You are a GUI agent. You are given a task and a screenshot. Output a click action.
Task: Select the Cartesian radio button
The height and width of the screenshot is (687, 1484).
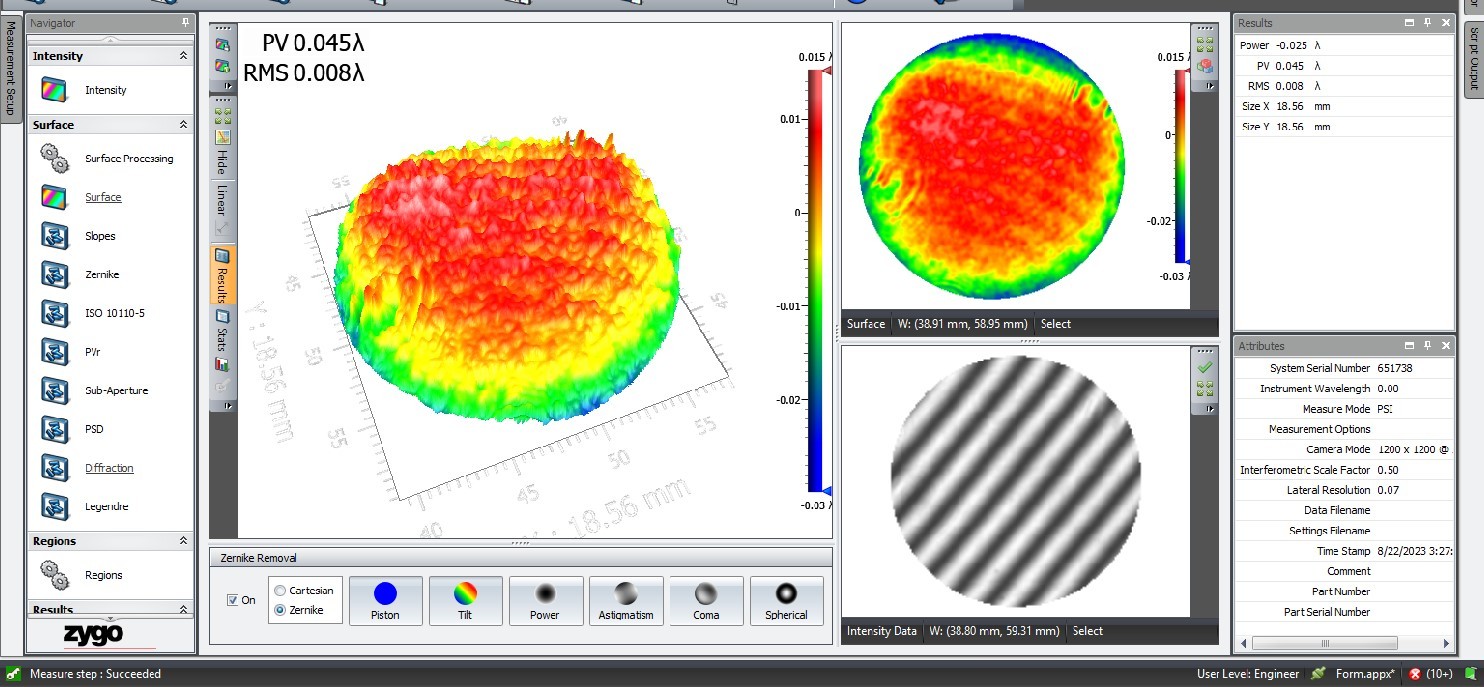click(x=280, y=590)
